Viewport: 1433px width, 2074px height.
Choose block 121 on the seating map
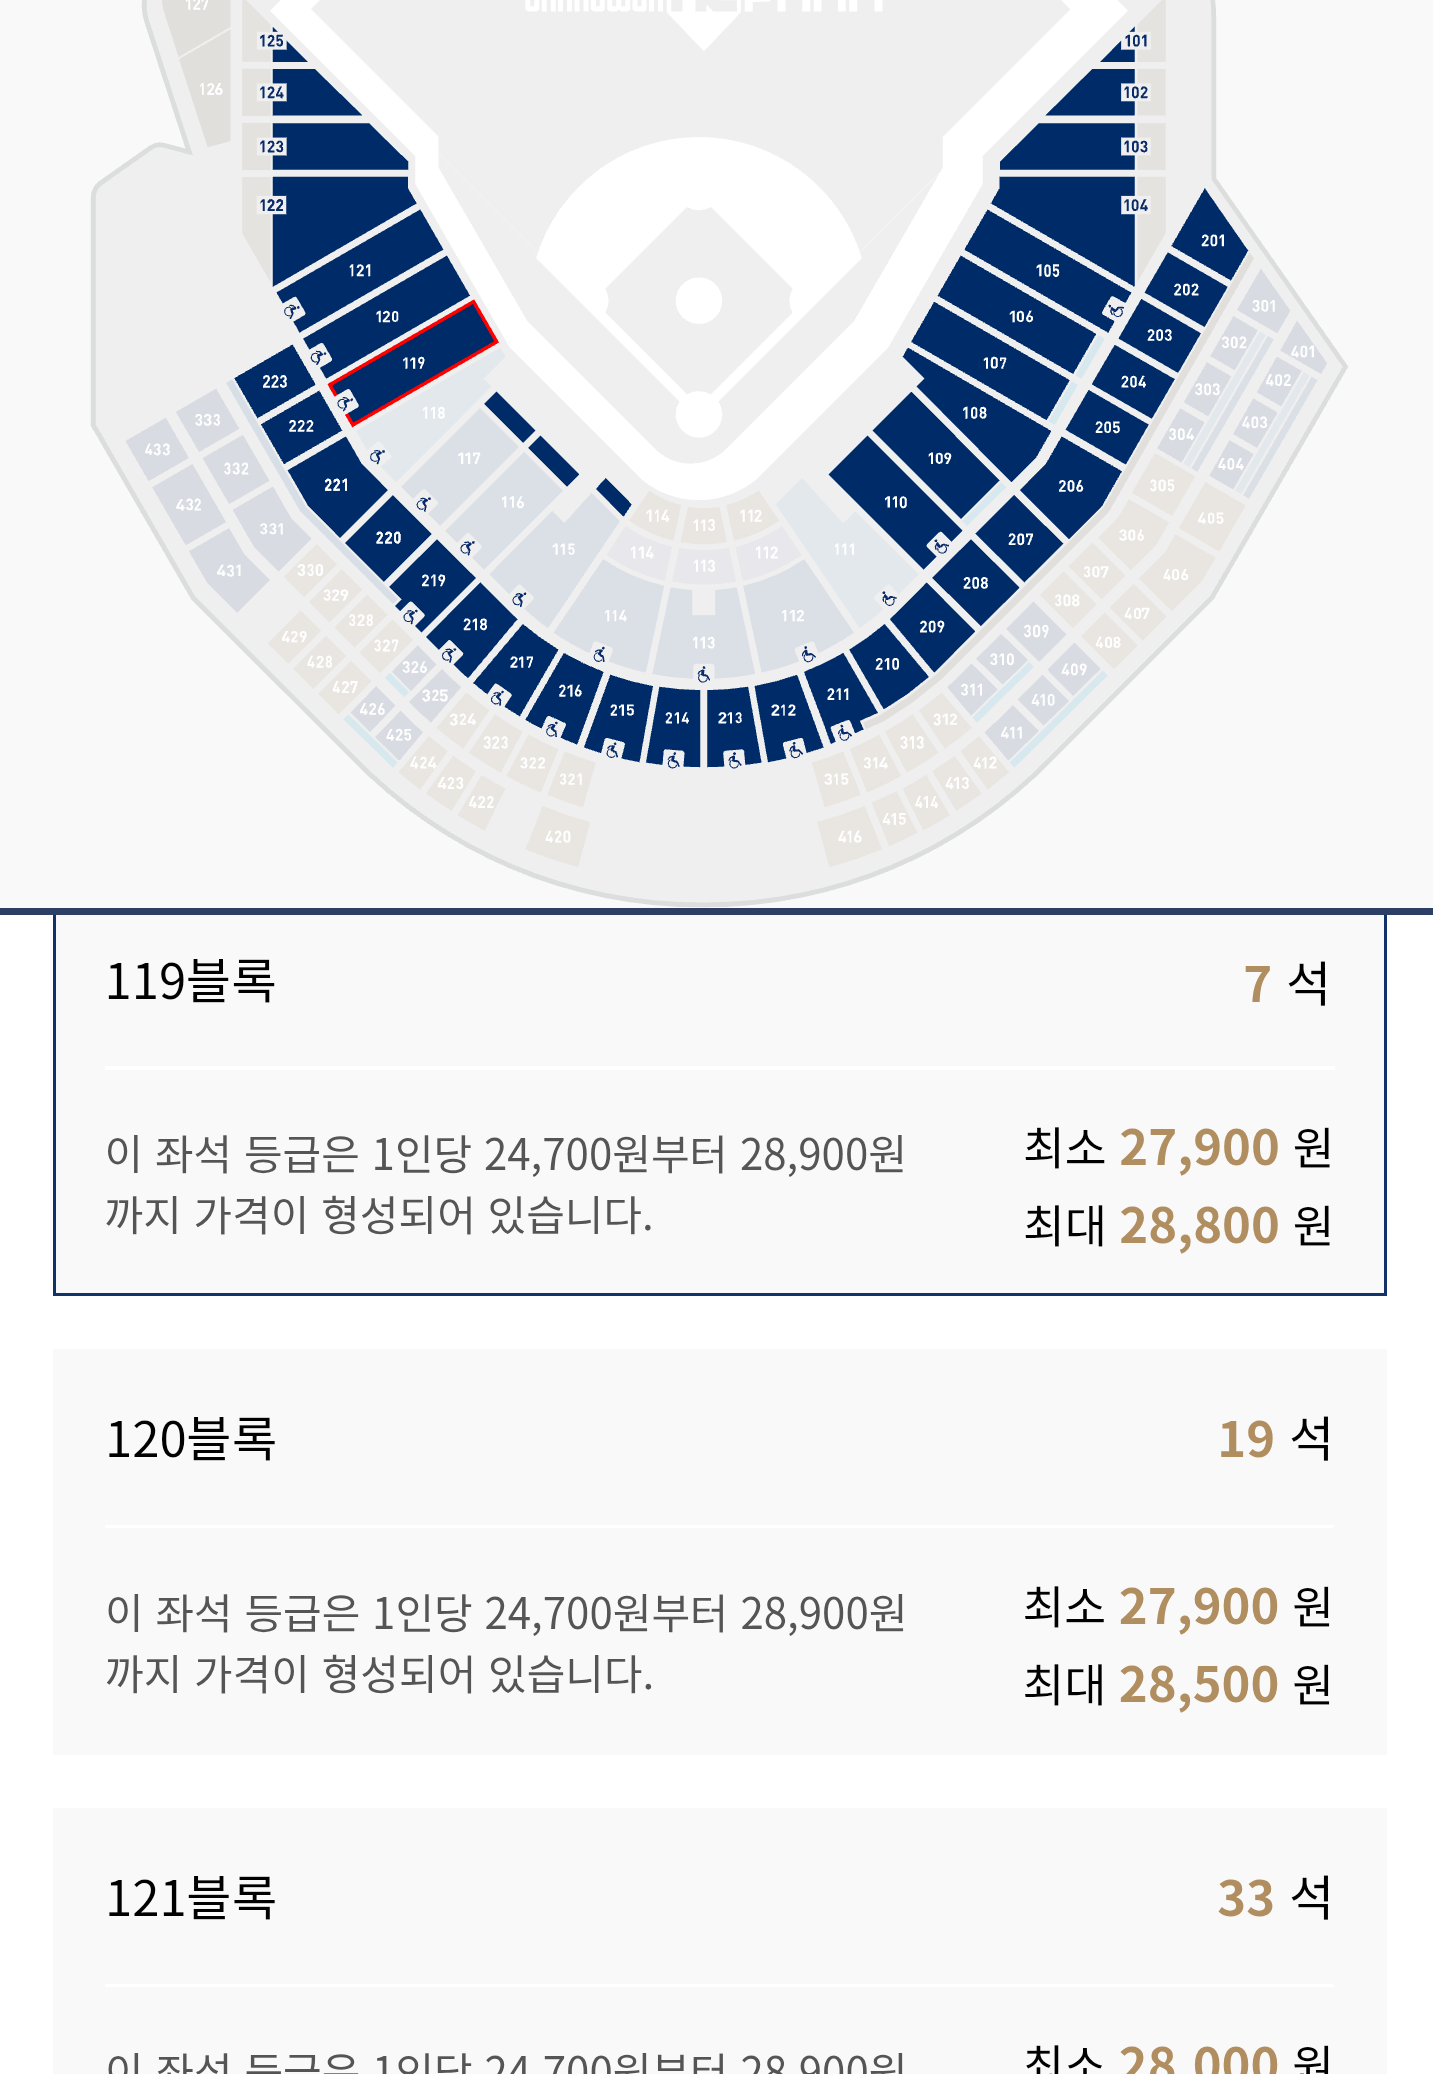pos(360,270)
